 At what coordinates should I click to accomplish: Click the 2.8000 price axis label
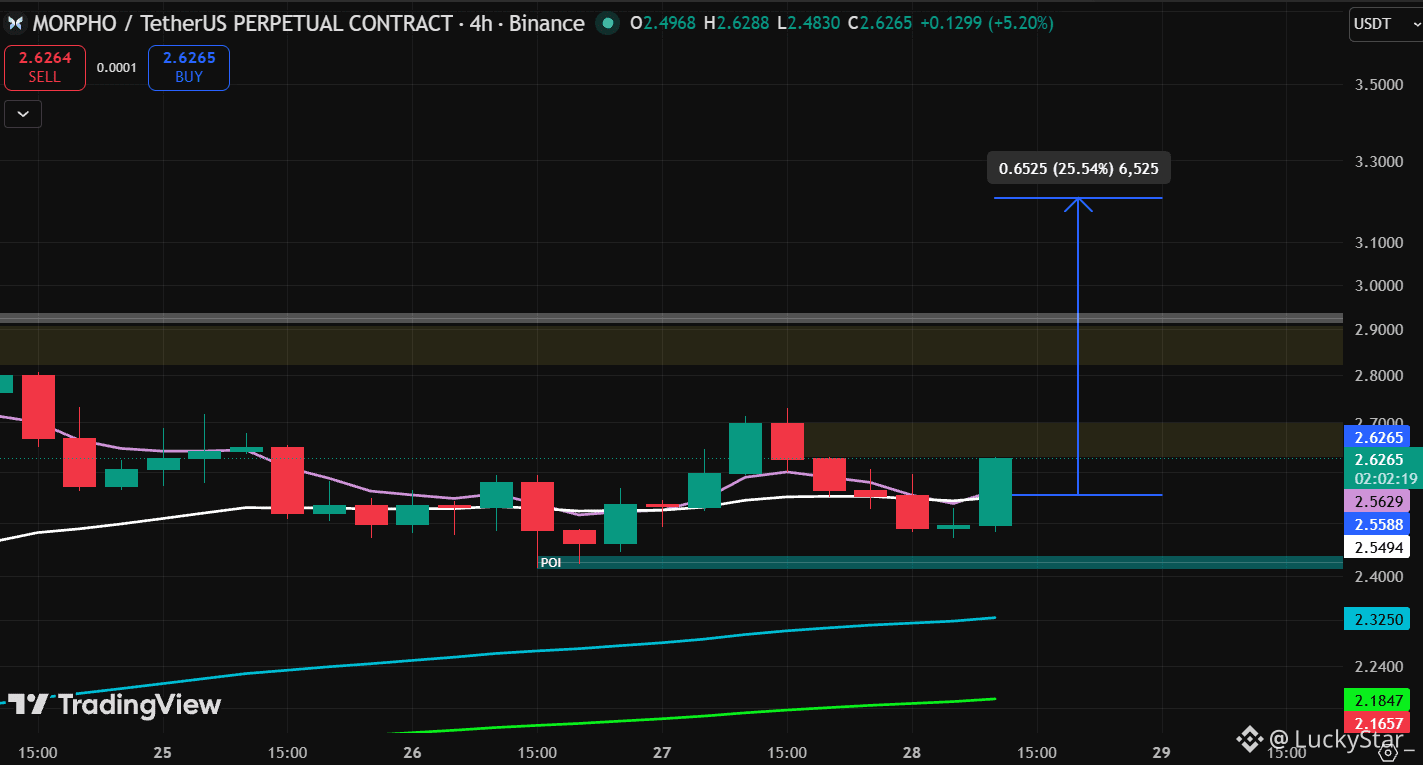point(1380,375)
